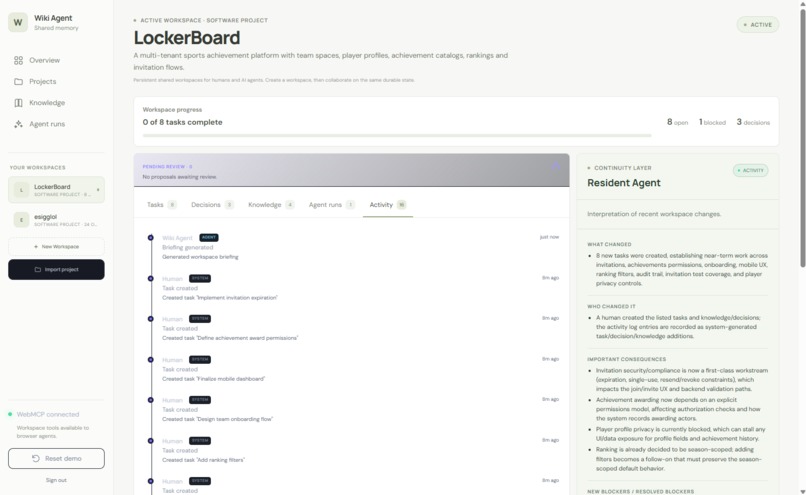Click '0 of 8 tasks complete' text
Image resolution: width=806 pixels, height=495 pixels.
click(x=182, y=122)
